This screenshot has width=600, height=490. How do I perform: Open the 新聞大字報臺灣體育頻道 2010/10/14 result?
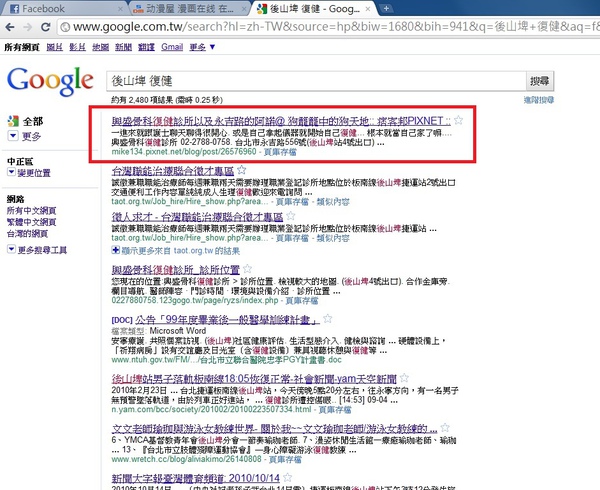point(196,478)
